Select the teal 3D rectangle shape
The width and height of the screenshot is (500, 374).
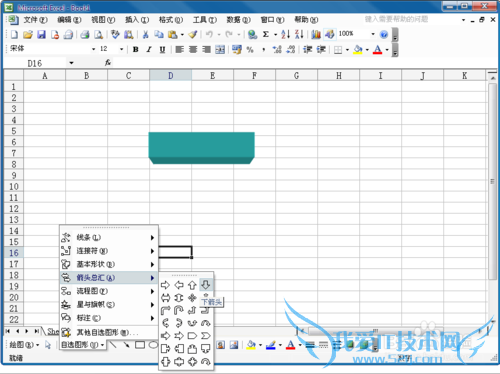coord(201,148)
